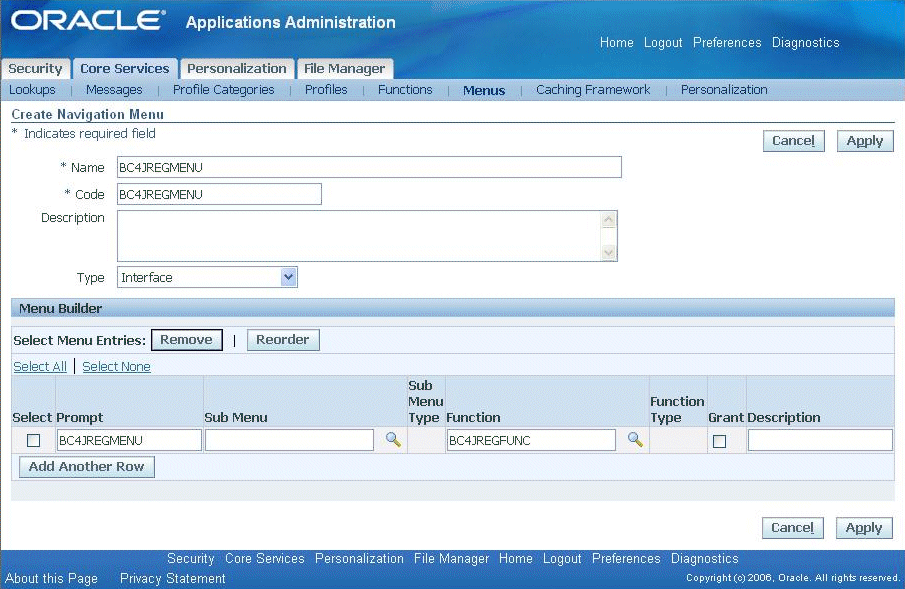The width and height of the screenshot is (905, 589).
Task: Click footer Home link
Action: pos(515,558)
